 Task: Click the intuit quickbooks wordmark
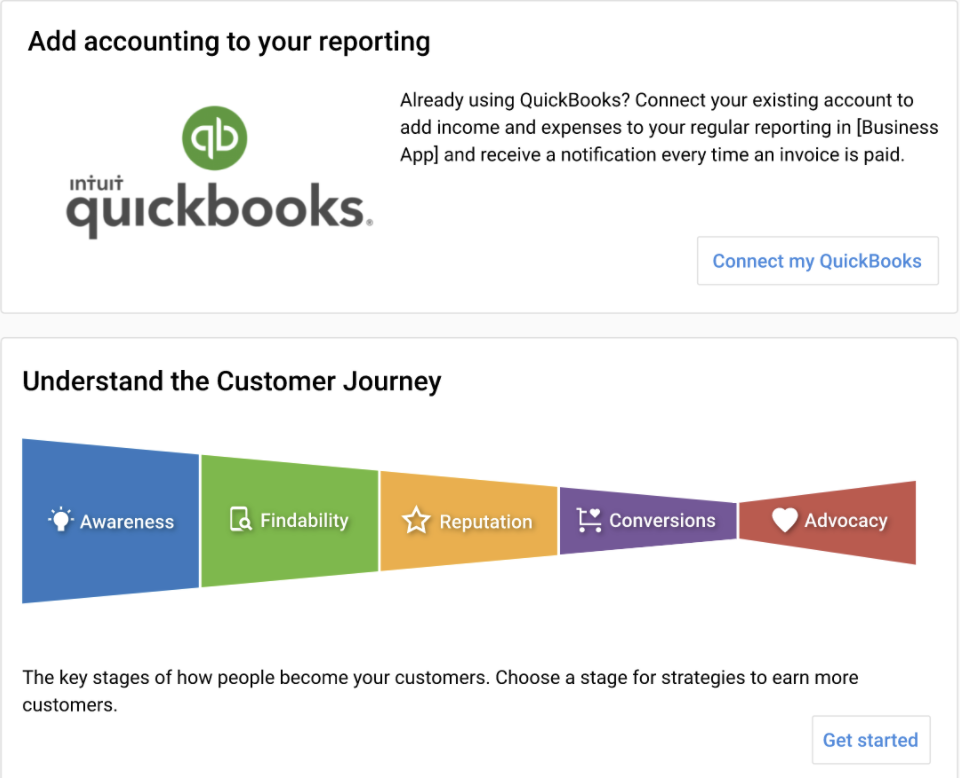coord(219,207)
